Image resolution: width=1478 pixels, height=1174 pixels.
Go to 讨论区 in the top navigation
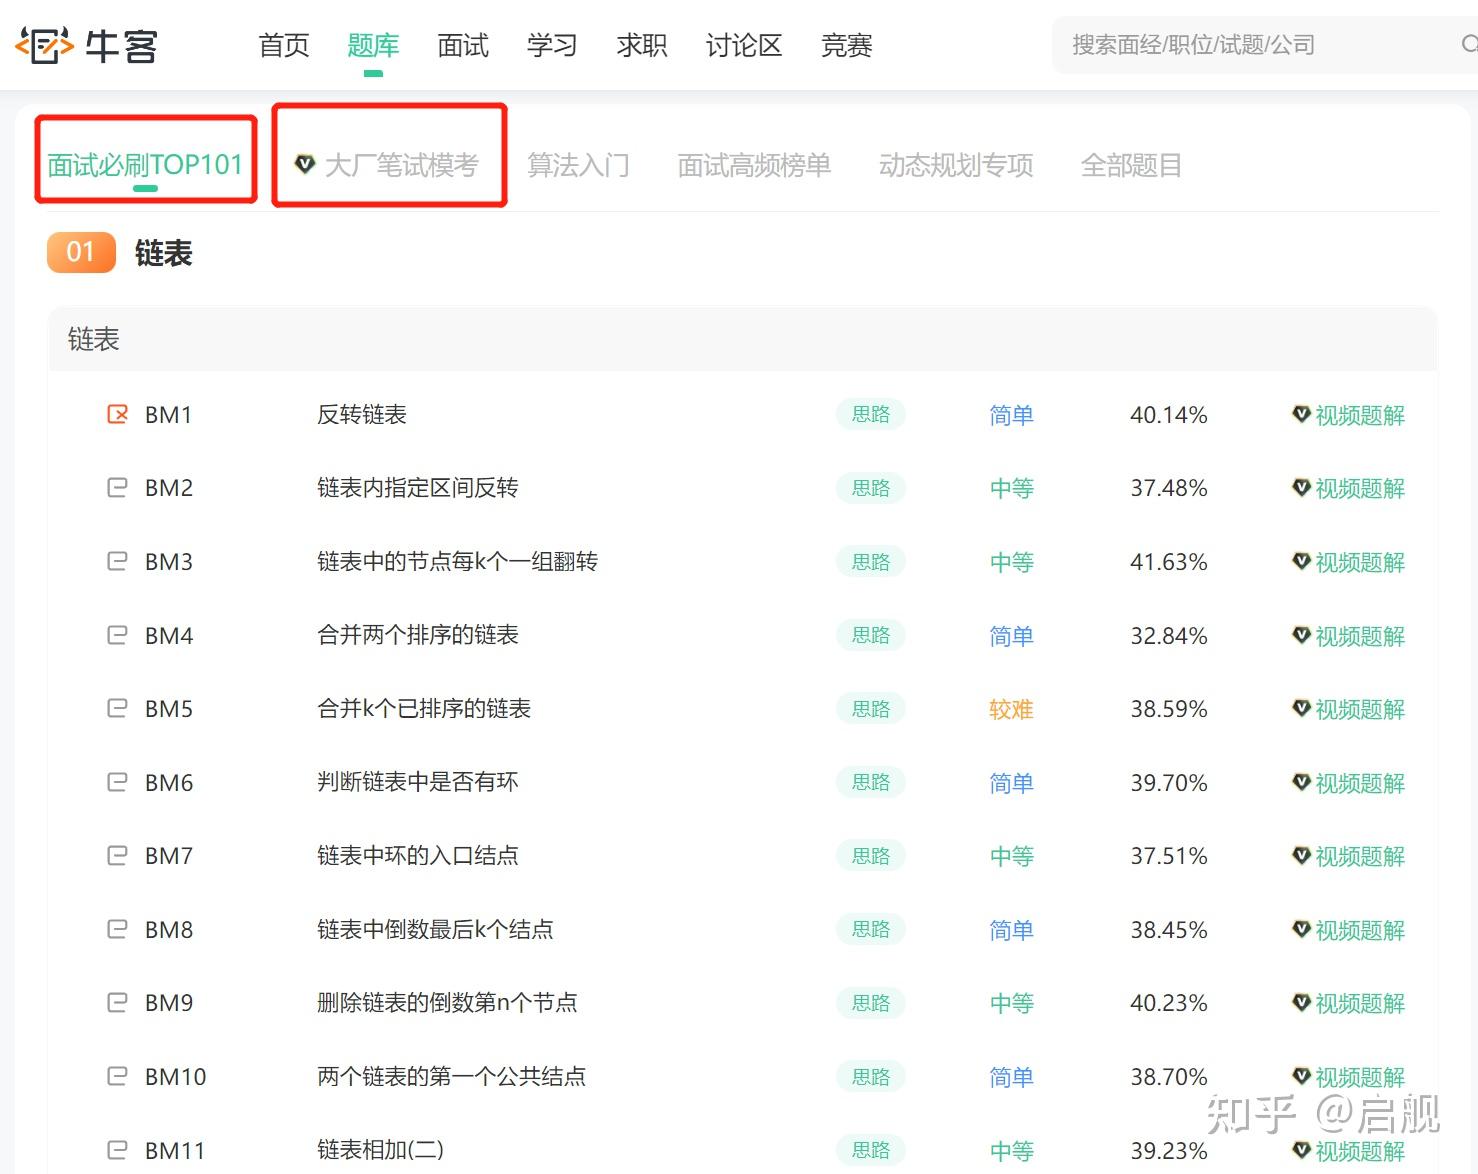744,45
